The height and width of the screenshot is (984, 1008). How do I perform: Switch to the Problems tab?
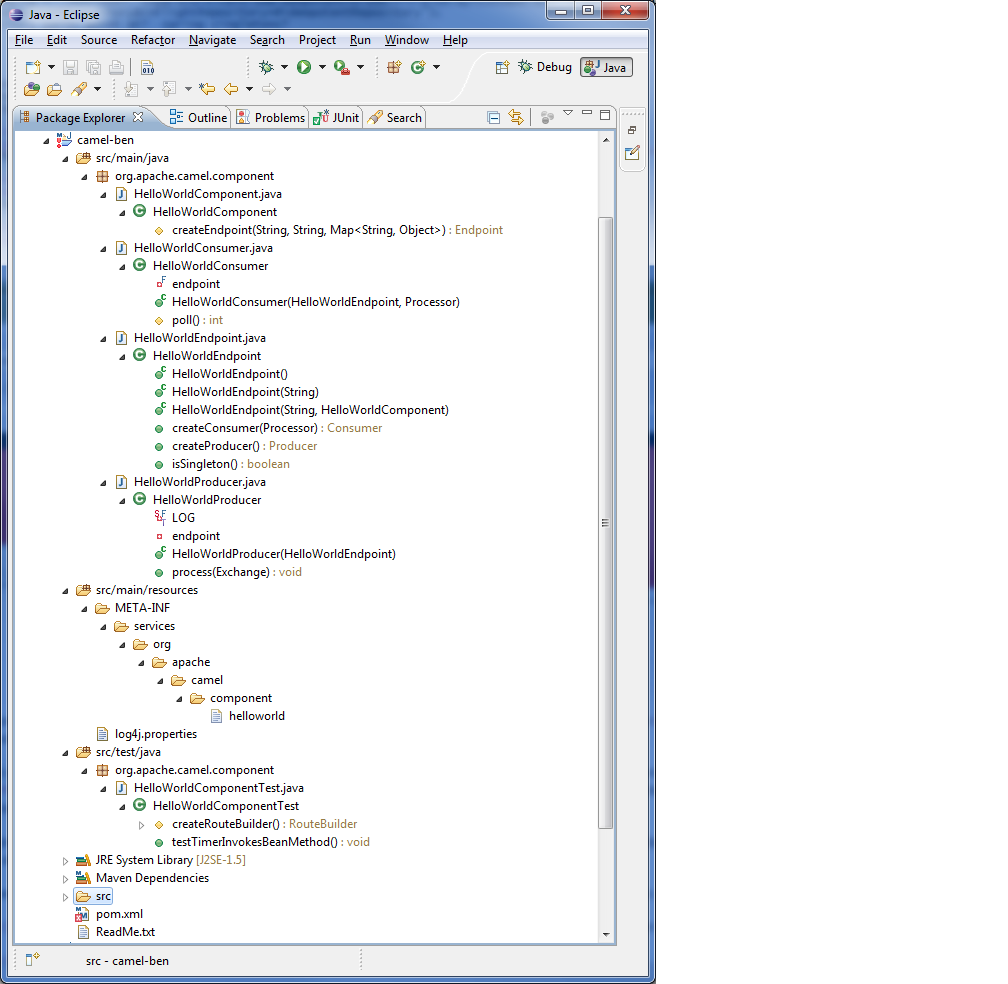tap(271, 118)
